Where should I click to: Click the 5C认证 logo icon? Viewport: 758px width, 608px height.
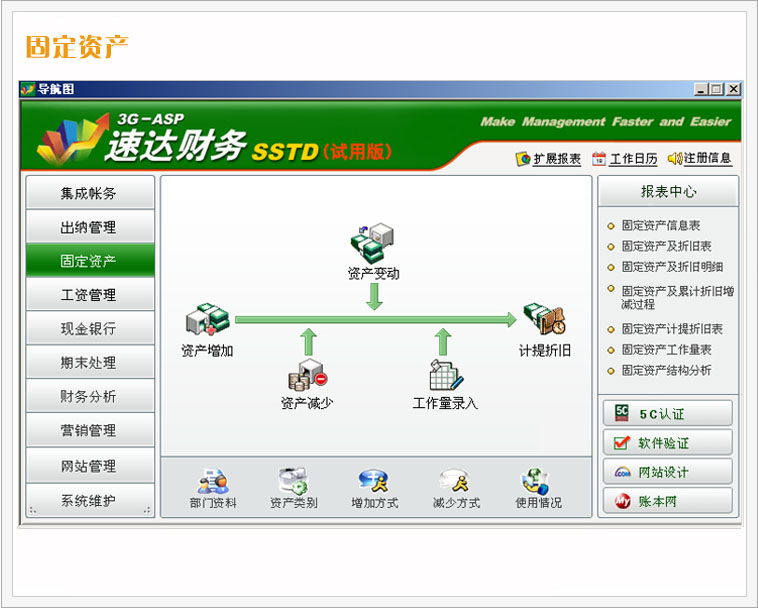click(622, 413)
